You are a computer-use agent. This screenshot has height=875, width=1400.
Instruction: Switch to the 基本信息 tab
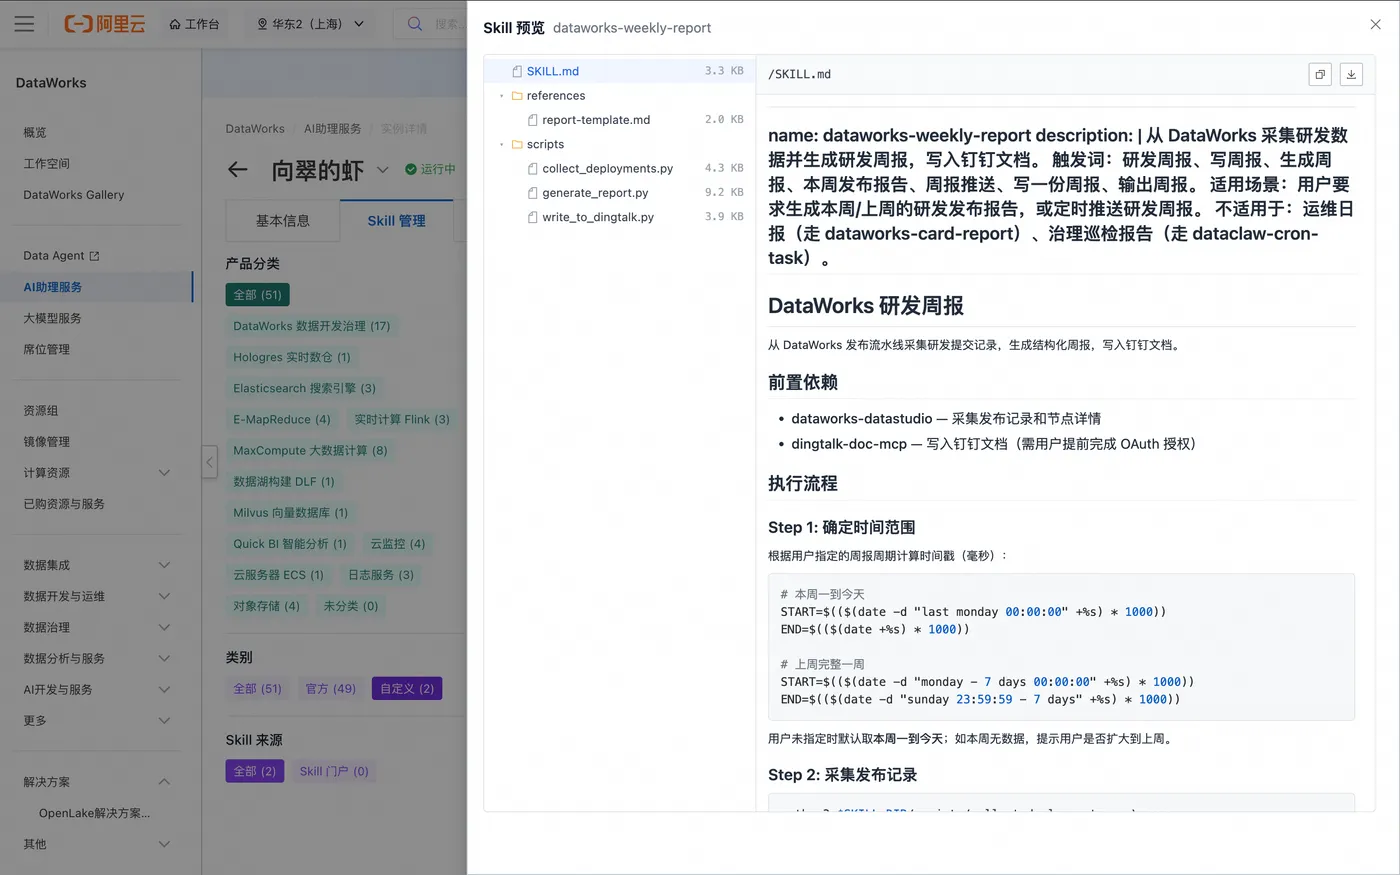coord(283,221)
